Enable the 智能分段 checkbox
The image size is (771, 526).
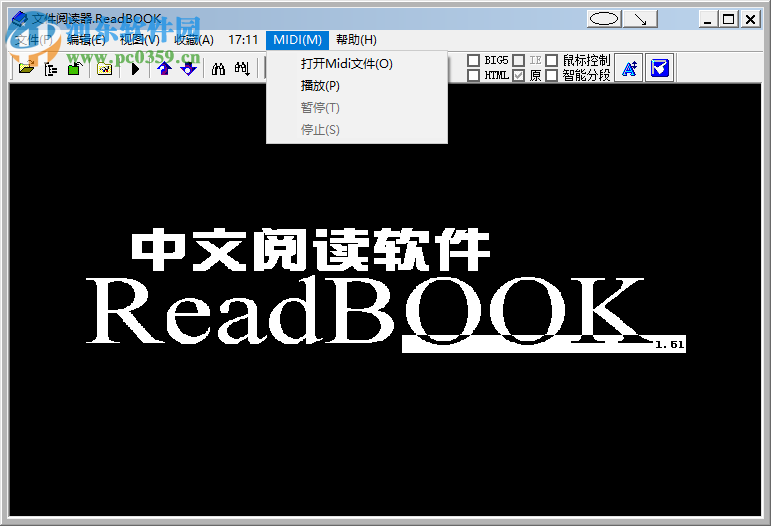(x=552, y=75)
